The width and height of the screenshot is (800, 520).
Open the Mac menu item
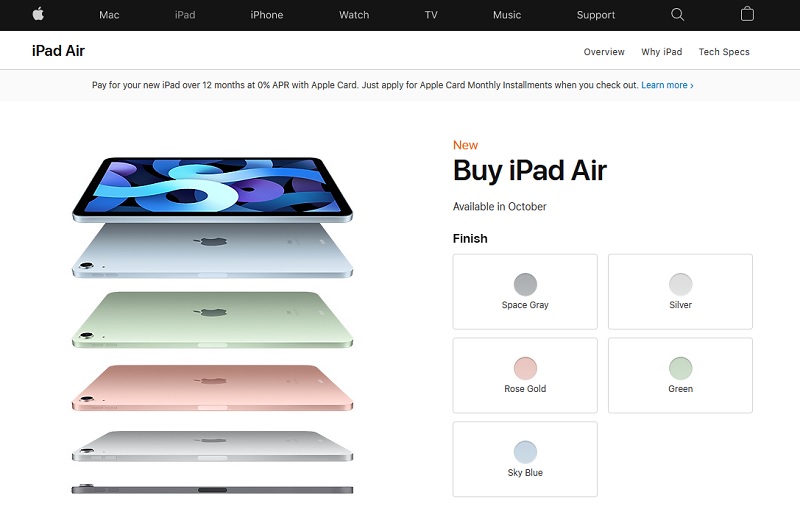[109, 15]
